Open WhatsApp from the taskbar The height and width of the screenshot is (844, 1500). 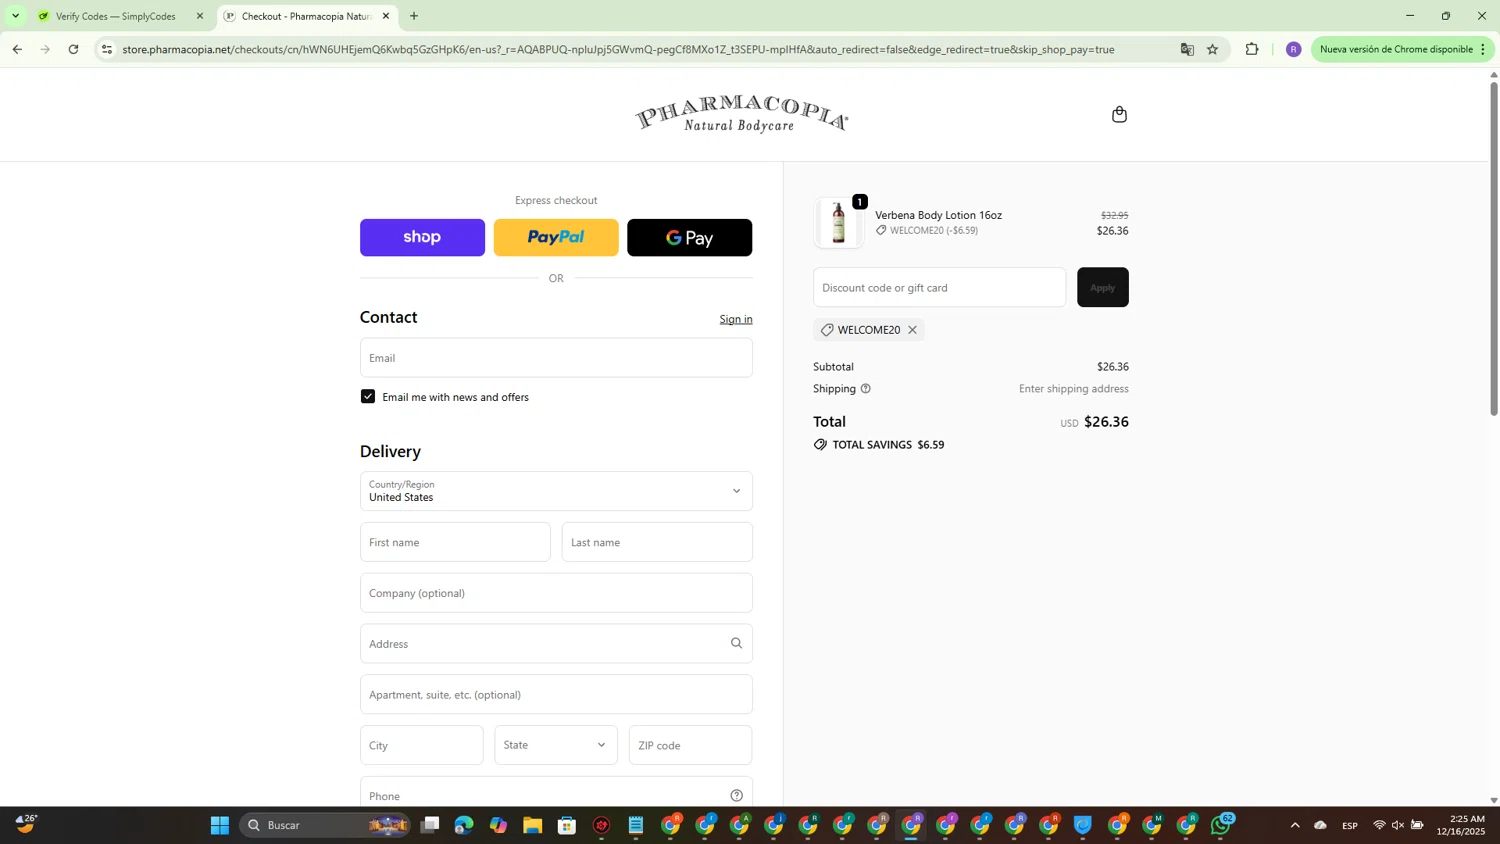coord(1221,825)
